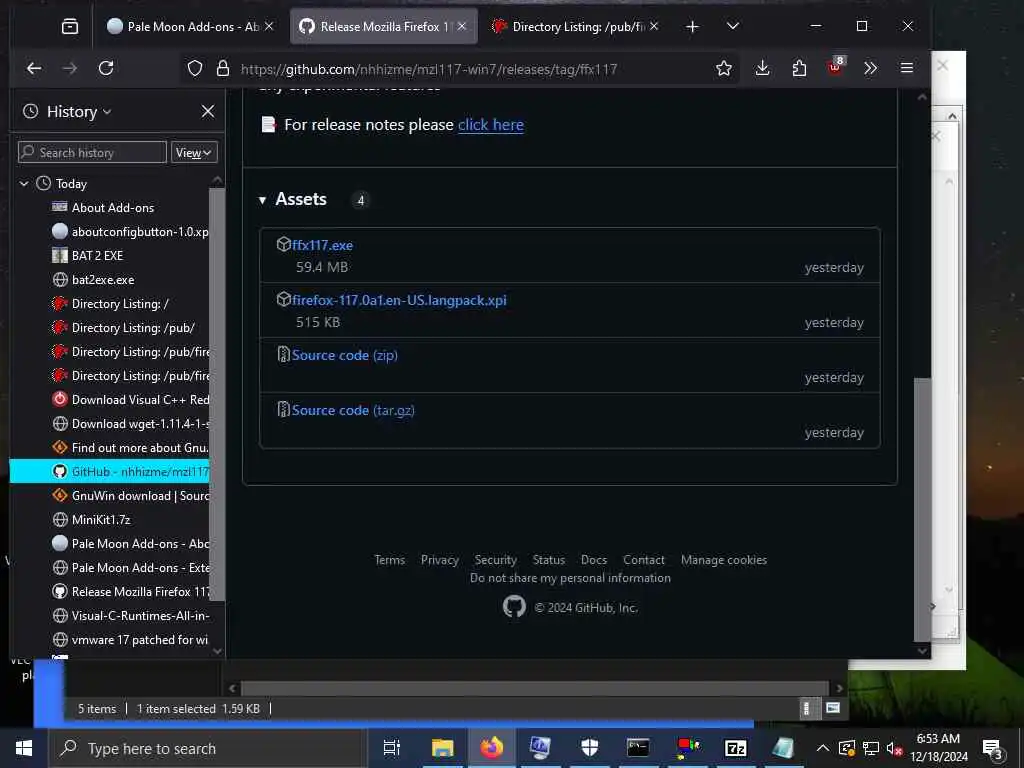This screenshot has height=768, width=1024.
Task: List all tabs dropdown arrow
Action: point(733,26)
